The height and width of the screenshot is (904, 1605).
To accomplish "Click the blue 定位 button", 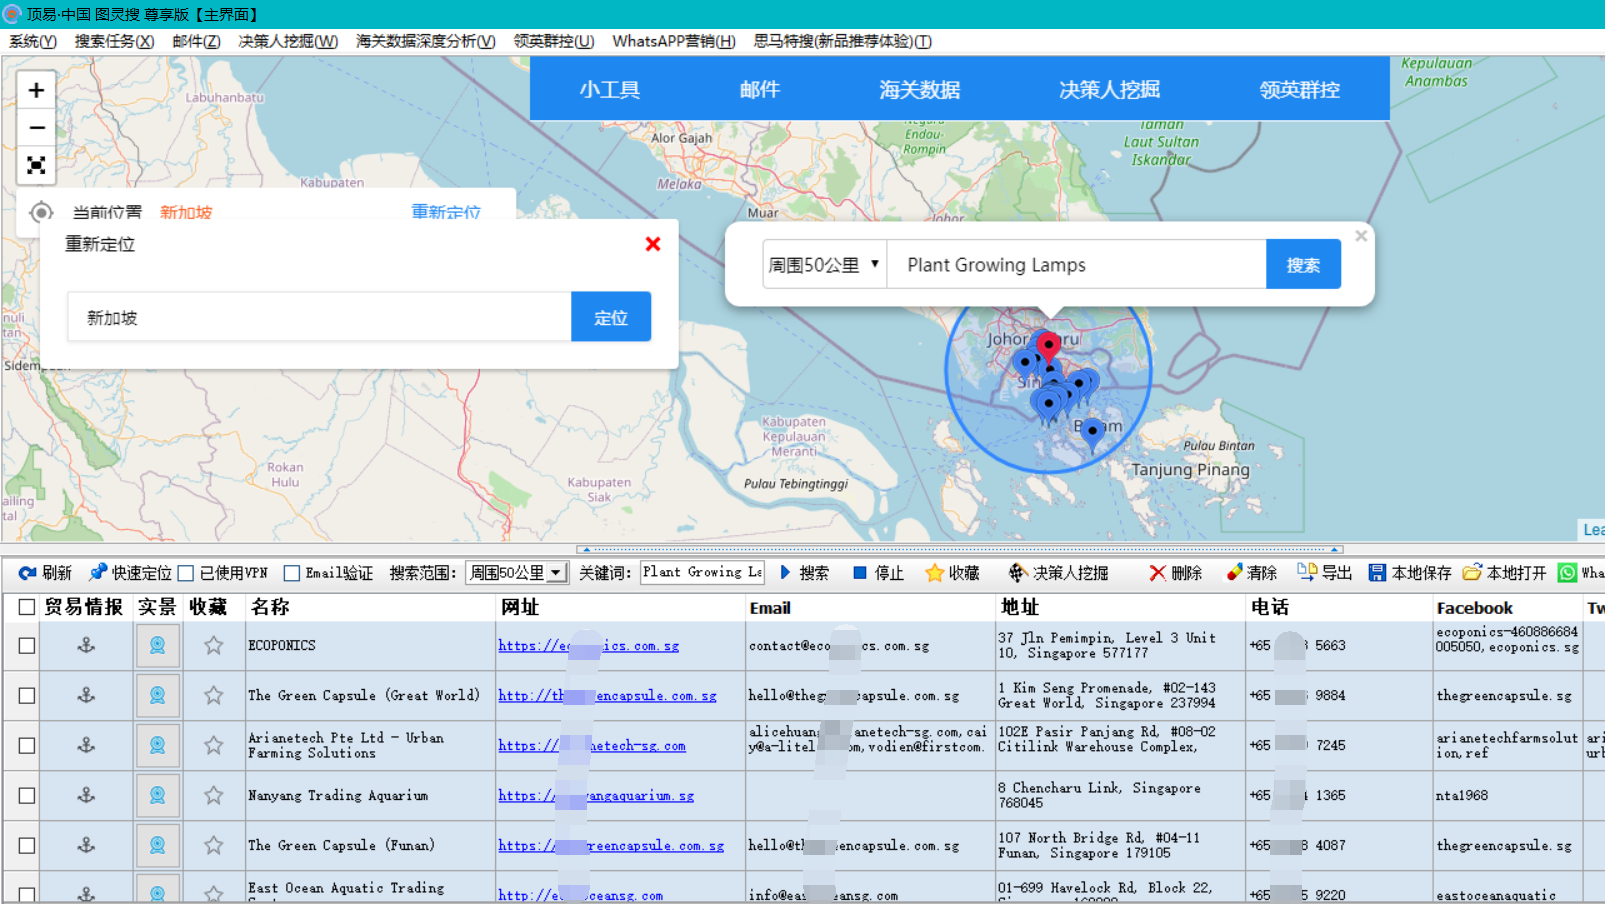I will 611,317.
